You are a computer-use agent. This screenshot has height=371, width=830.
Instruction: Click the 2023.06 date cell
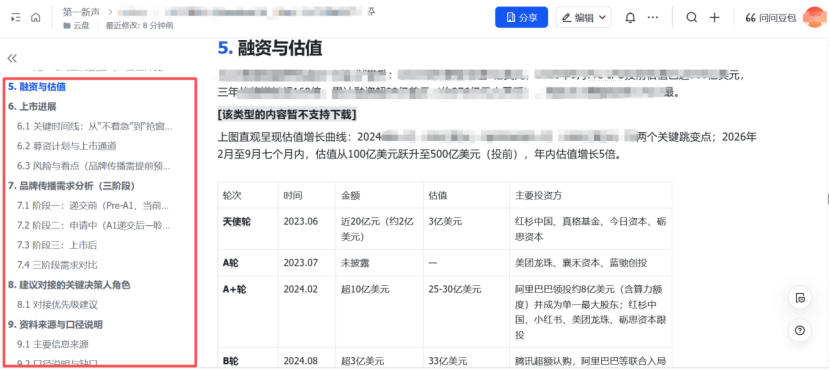tap(307, 229)
